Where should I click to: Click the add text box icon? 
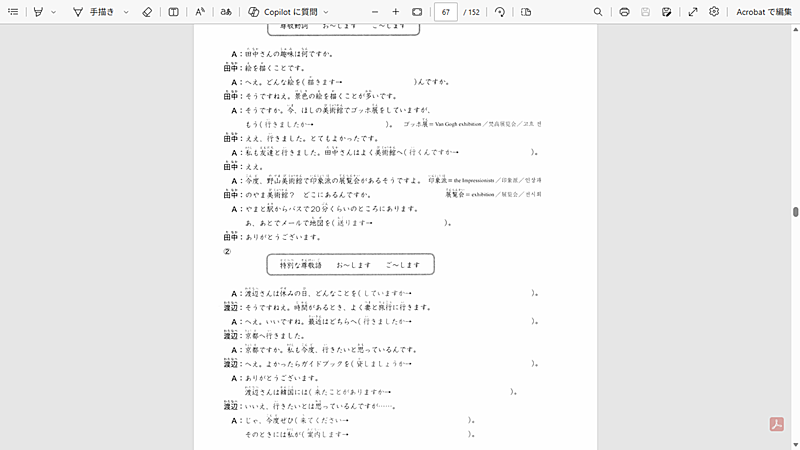click(x=174, y=12)
